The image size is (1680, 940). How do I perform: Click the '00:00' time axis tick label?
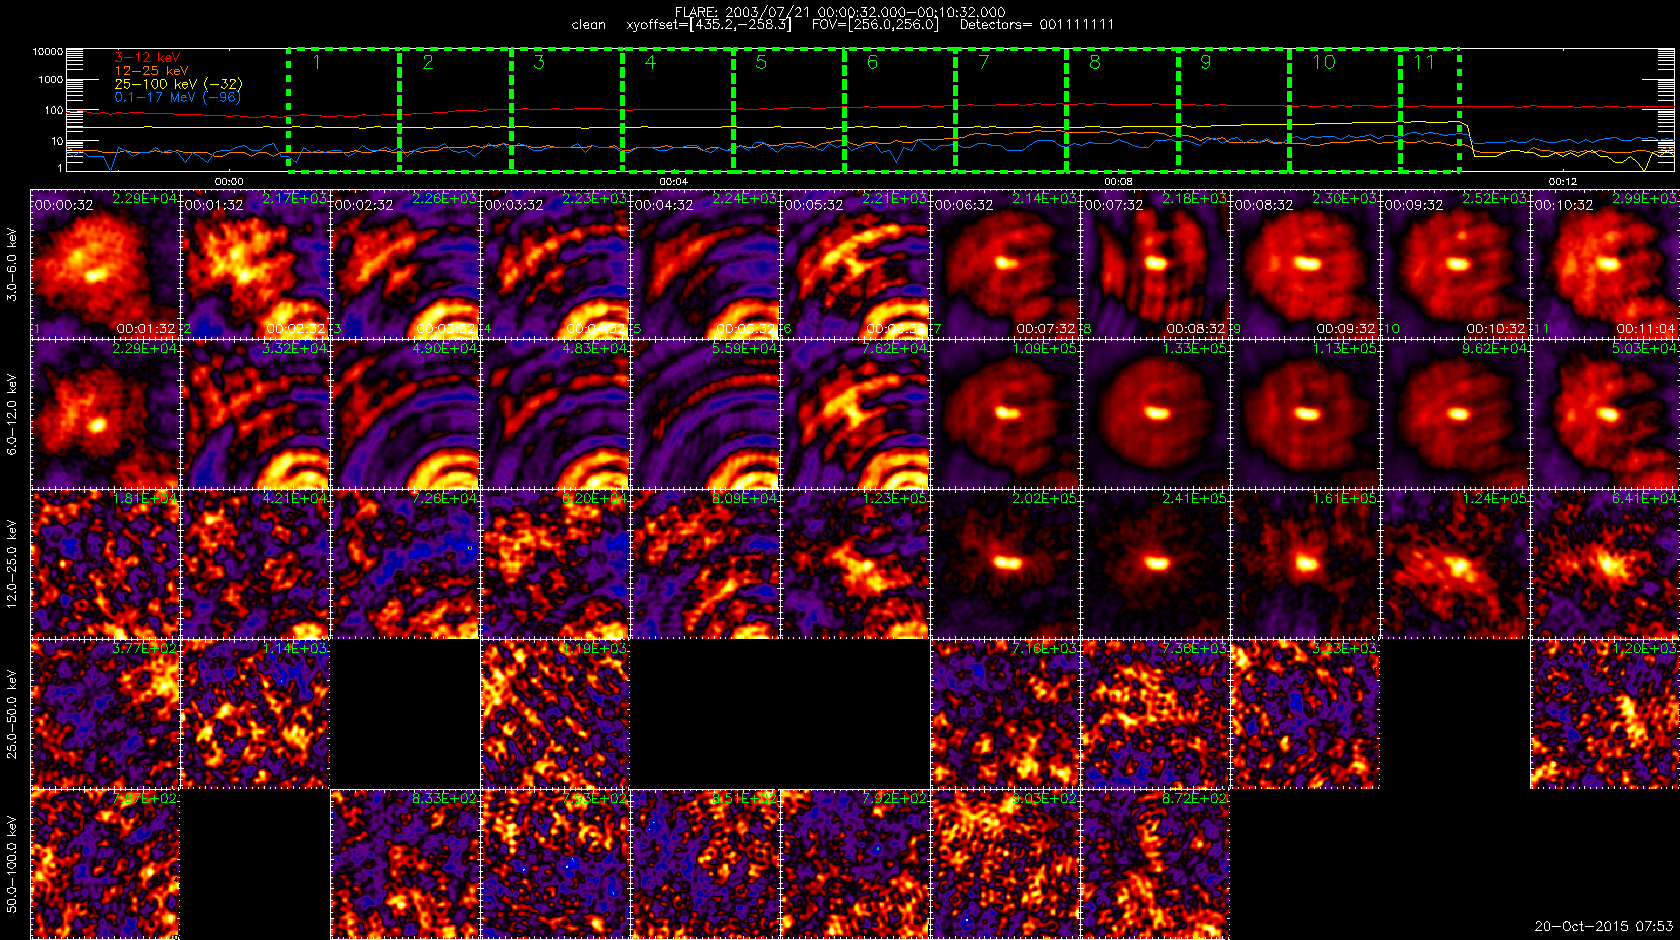[229, 182]
